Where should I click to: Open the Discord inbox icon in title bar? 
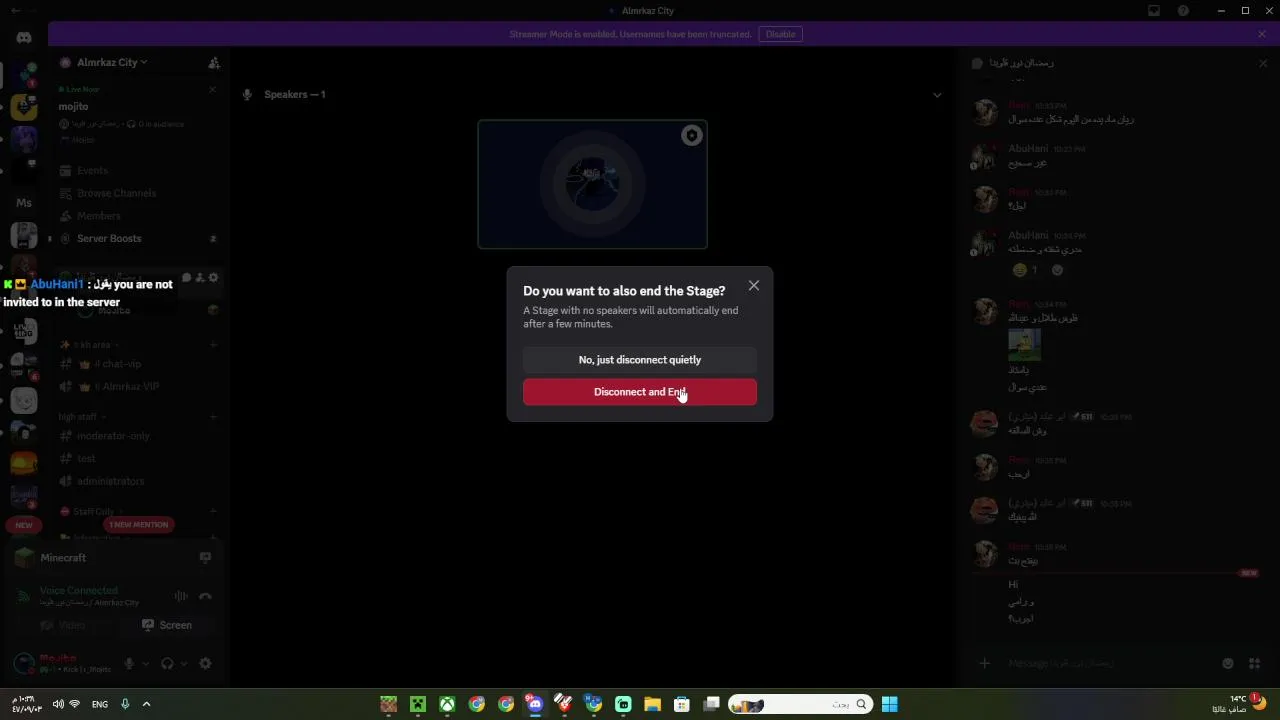(x=1154, y=11)
